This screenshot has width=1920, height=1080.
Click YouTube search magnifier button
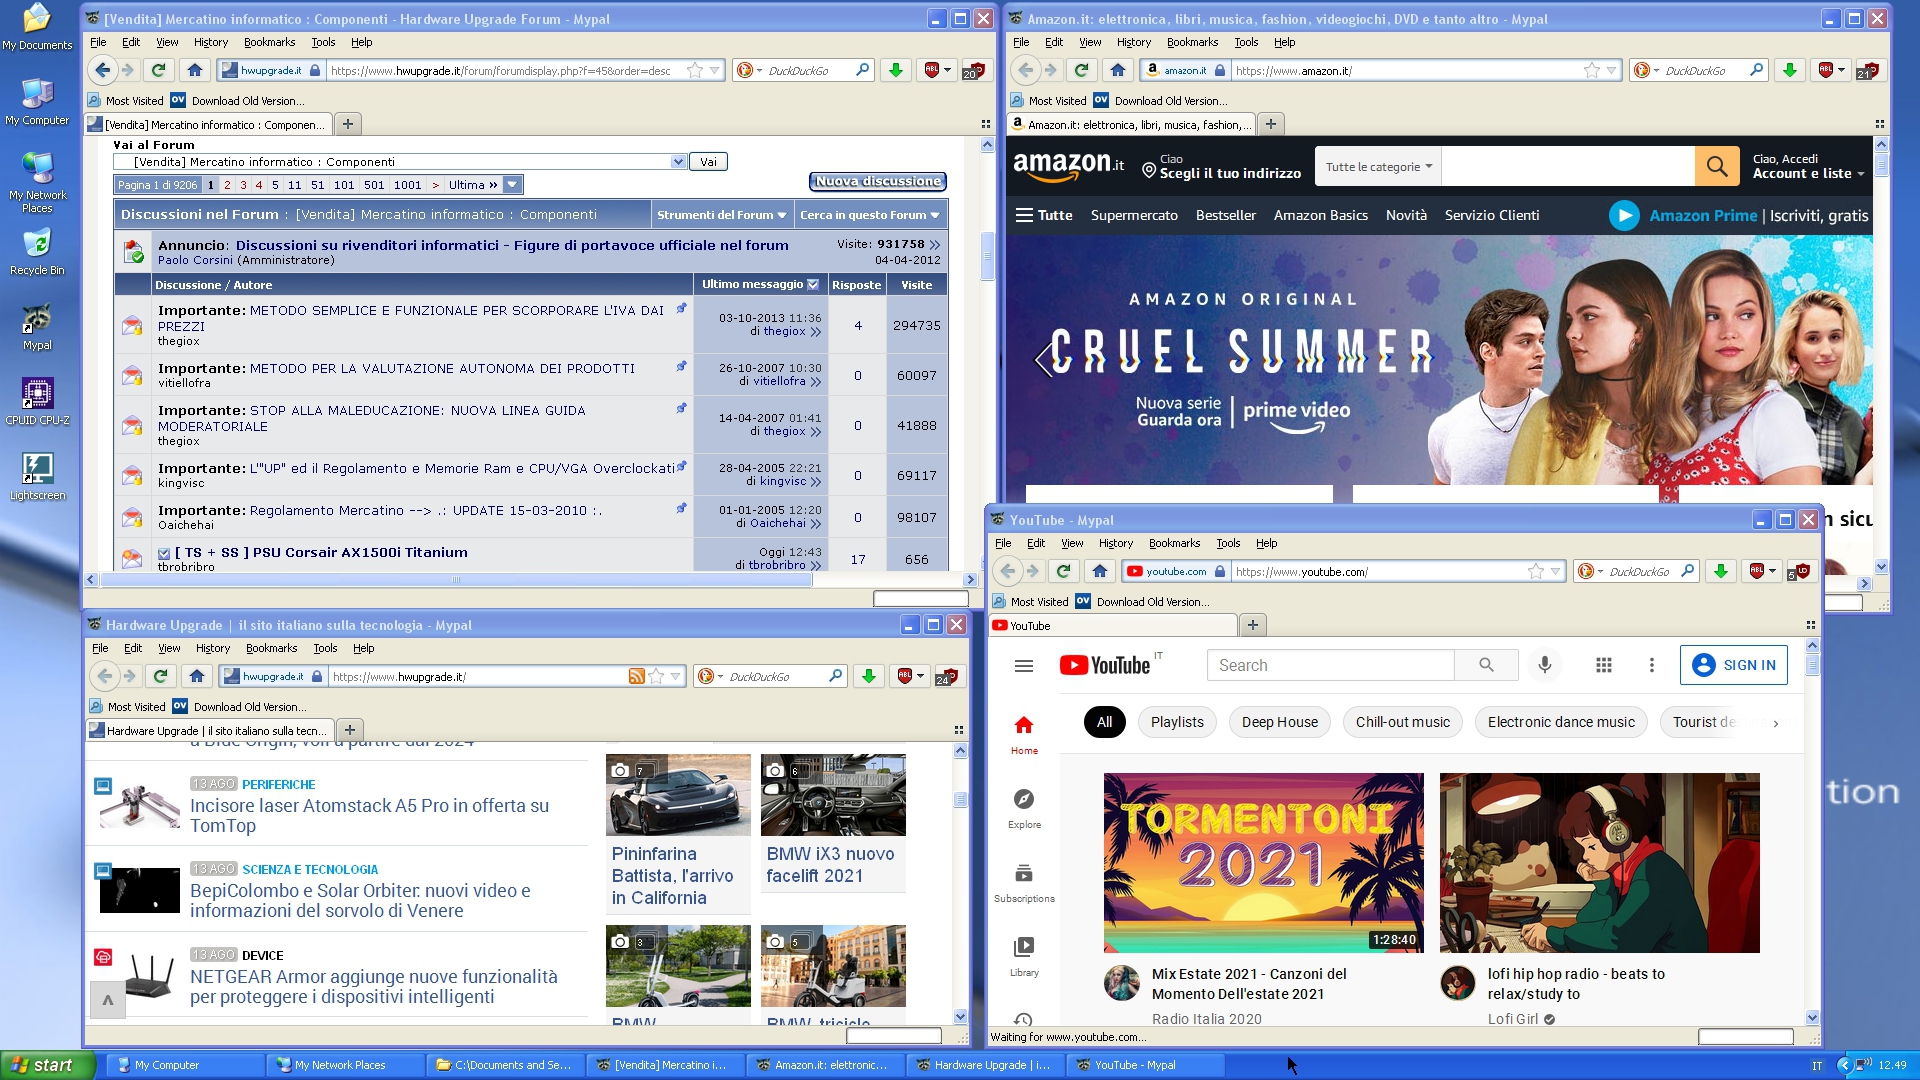click(1486, 665)
